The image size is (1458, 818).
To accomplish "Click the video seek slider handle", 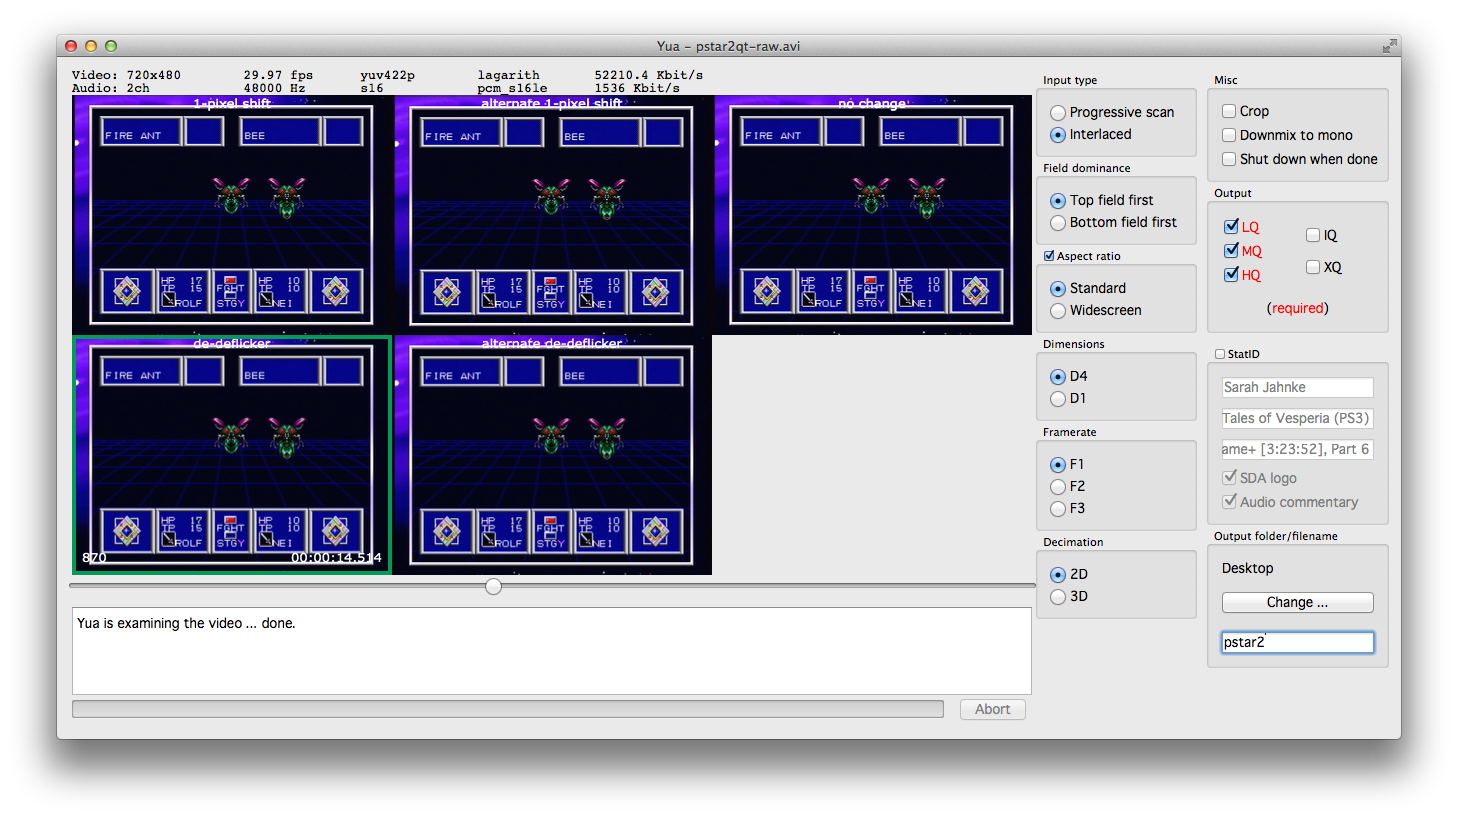I will (494, 586).
